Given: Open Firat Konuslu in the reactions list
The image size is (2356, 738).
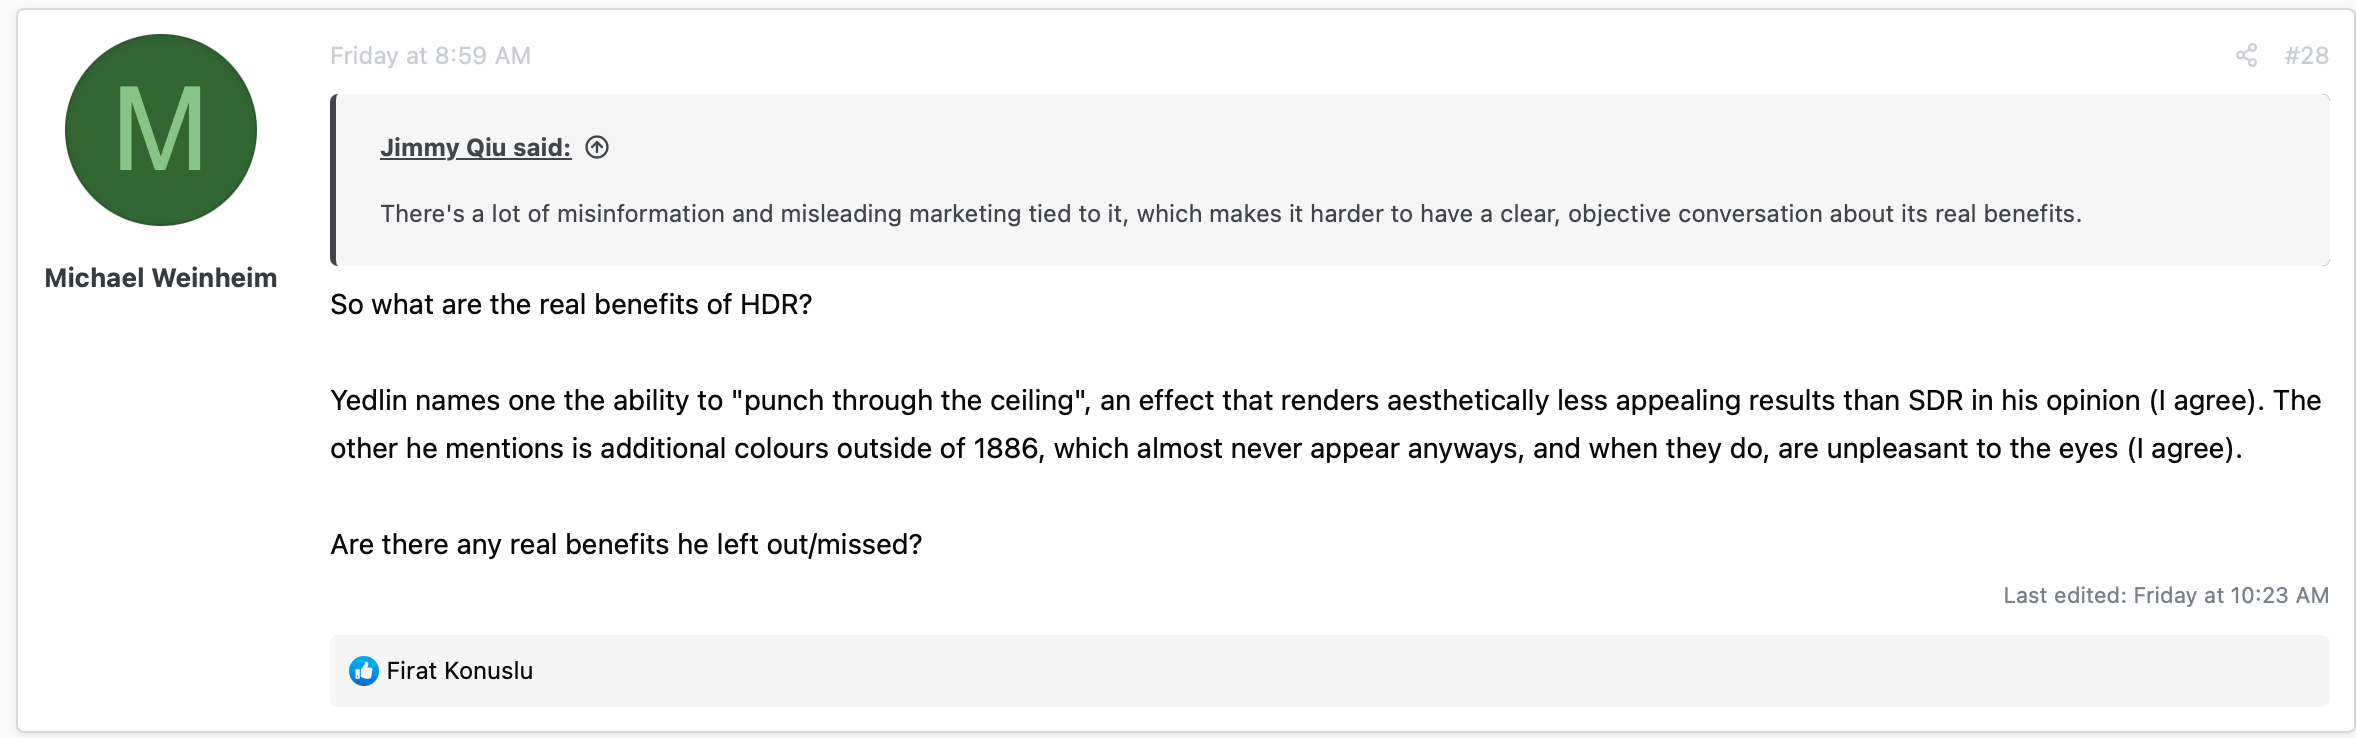Looking at the screenshot, I should 459,671.
